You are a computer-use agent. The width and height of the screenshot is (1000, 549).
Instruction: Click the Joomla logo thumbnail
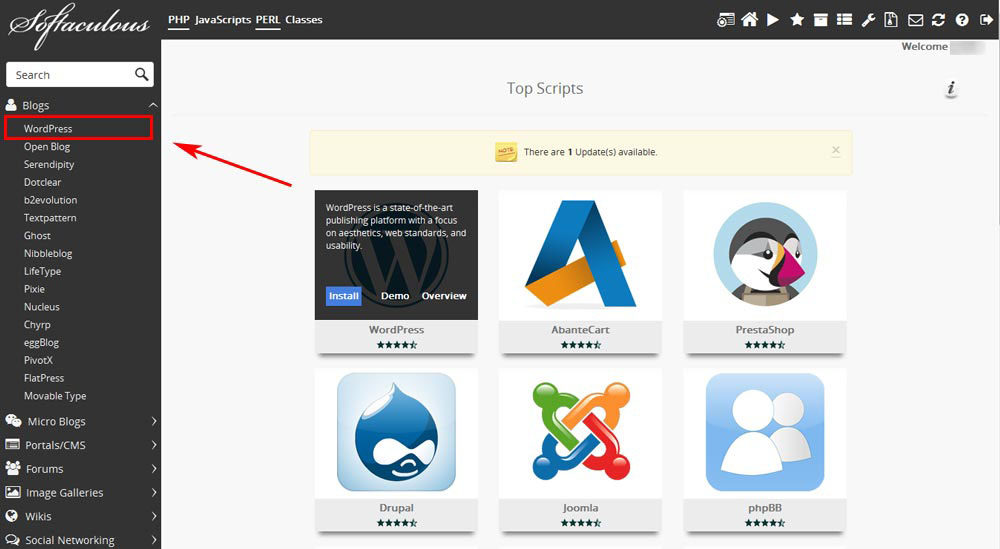[580, 432]
